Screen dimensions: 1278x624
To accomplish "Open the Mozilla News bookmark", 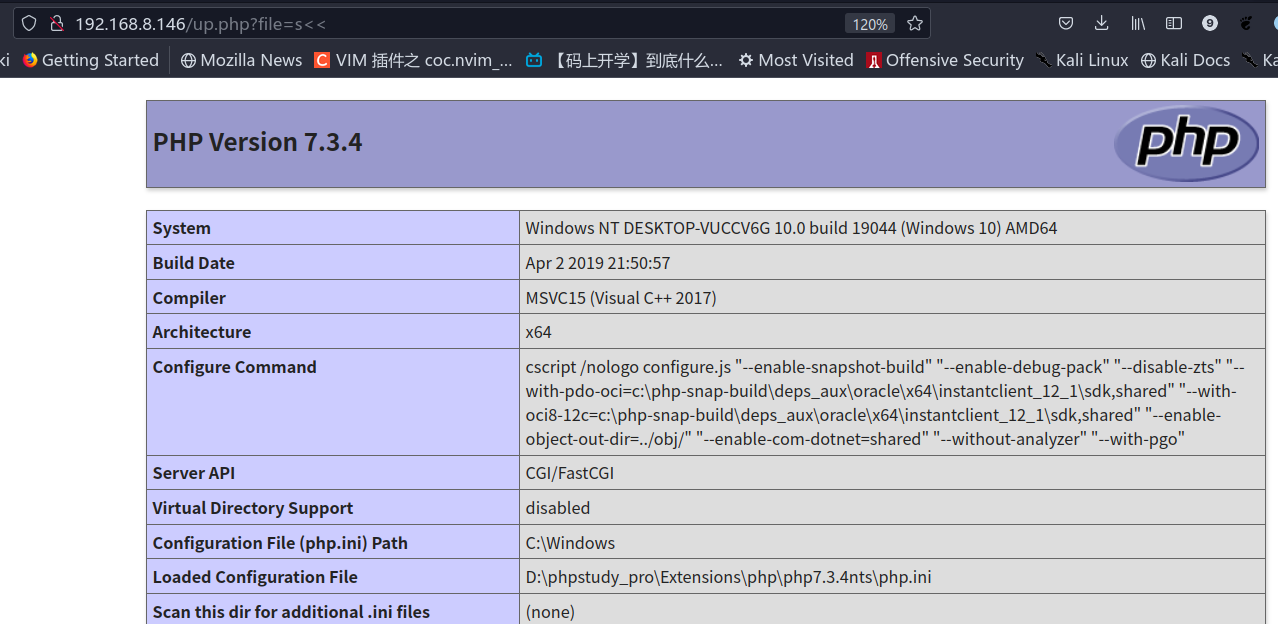I will click(x=241, y=60).
